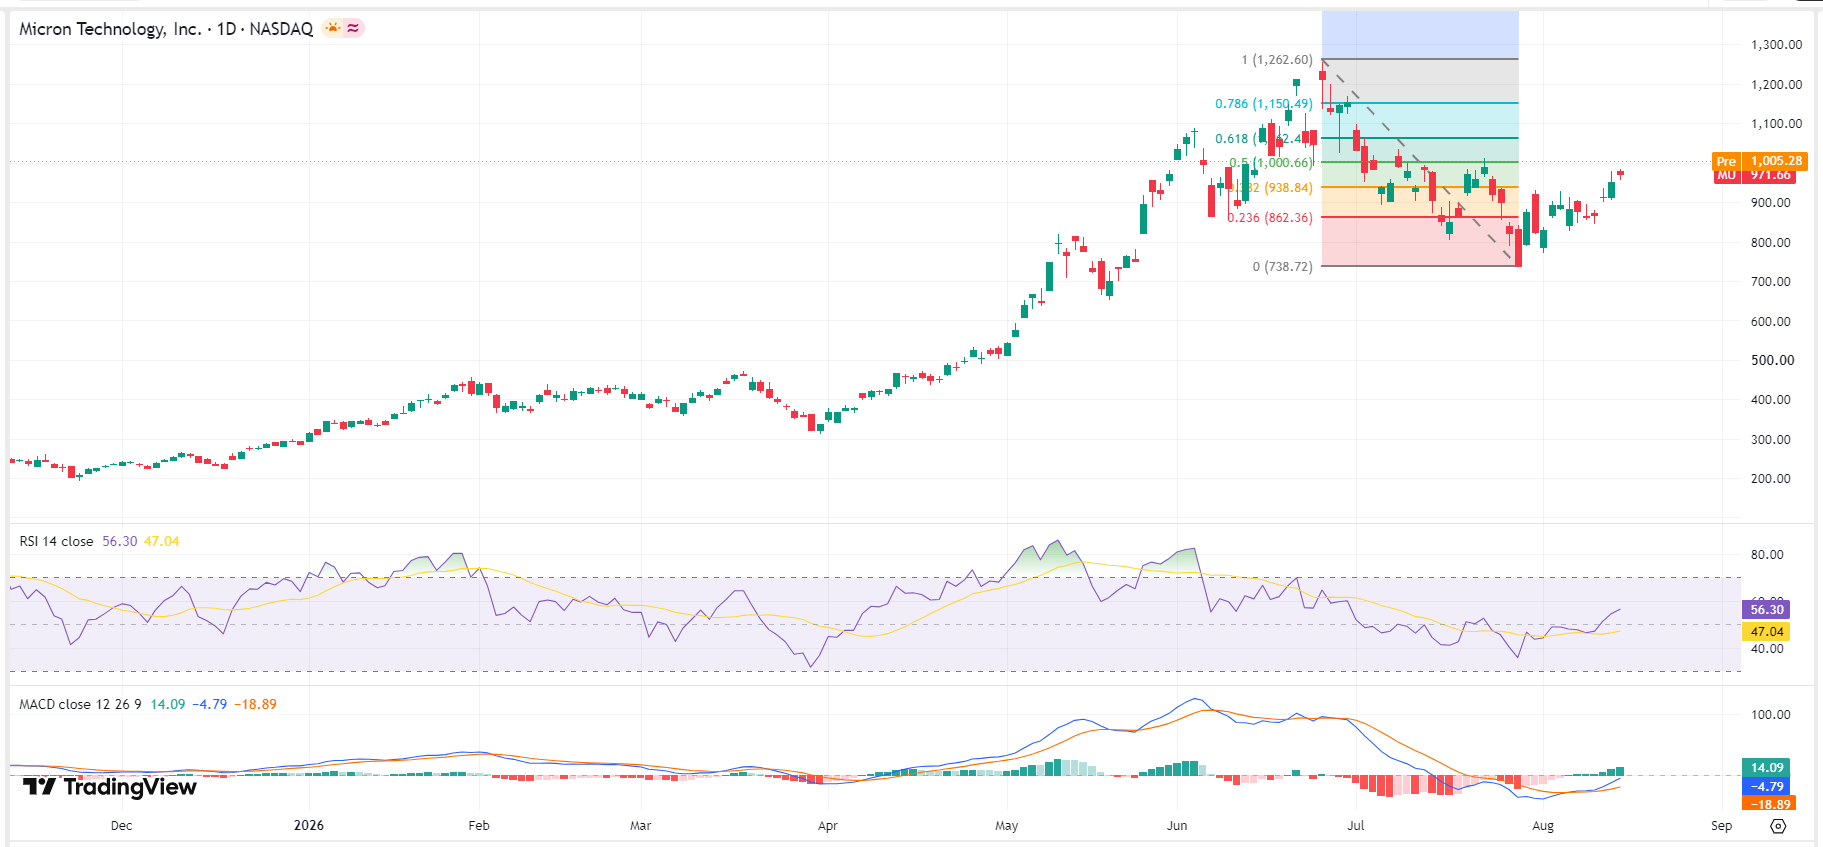Select the dashed Fibonacci trend line
This screenshot has width=1823, height=847.
[1420, 163]
